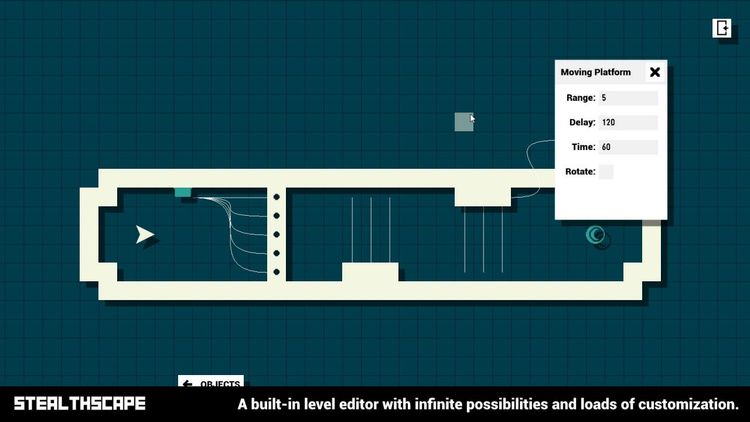The width and height of the screenshot is (750, 422).
Task: Click the Delay label
Action: [x=582, y=122]
